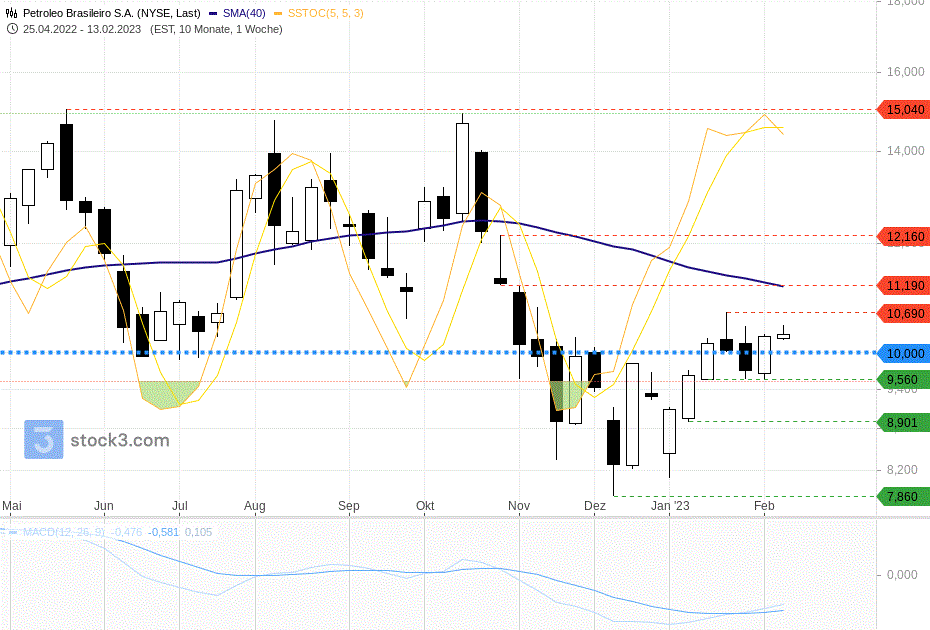930x630 pixels.
Task: Click the red 12,160 resistance label
Action: pyautogui.click(x=903, y=236)
